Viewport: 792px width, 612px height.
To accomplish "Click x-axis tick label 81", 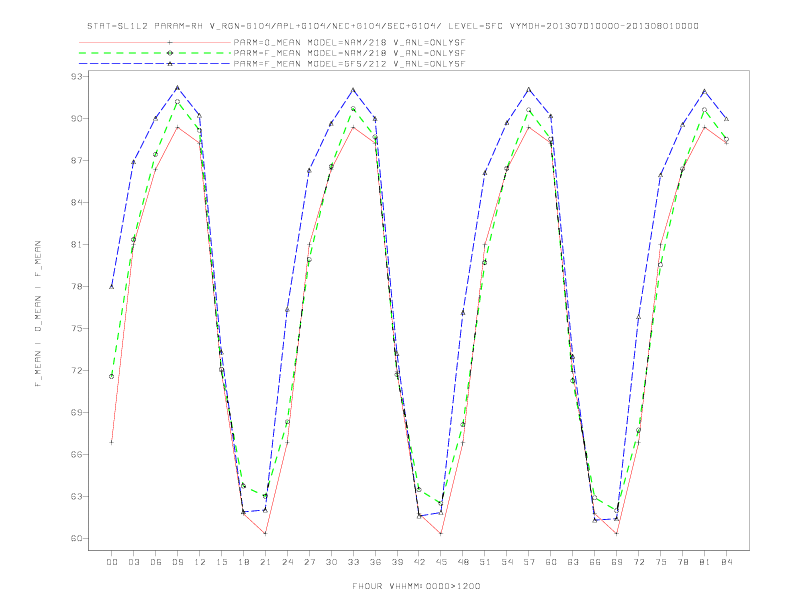I will pyautogui.click(x=705, y=562).
